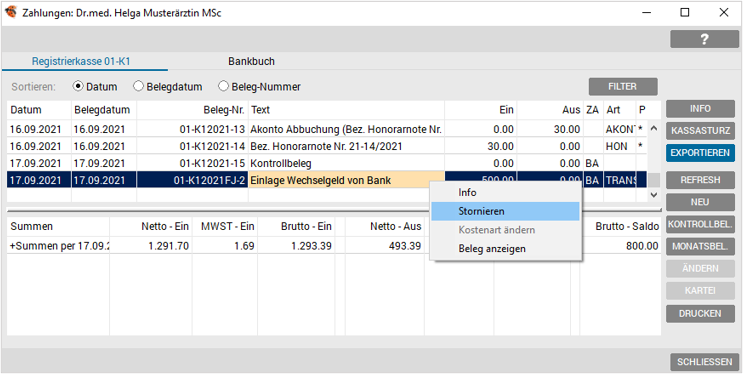
Task: Click the HON Art cell
Action: [619, 146]
